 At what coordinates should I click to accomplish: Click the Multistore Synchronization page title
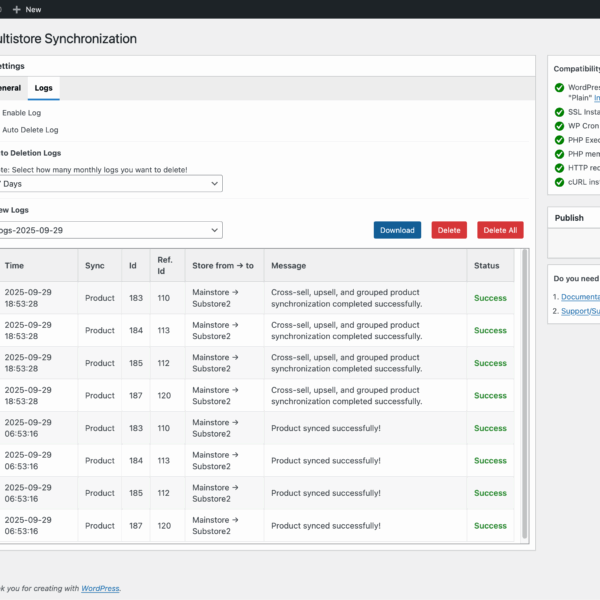coord(68,39)
